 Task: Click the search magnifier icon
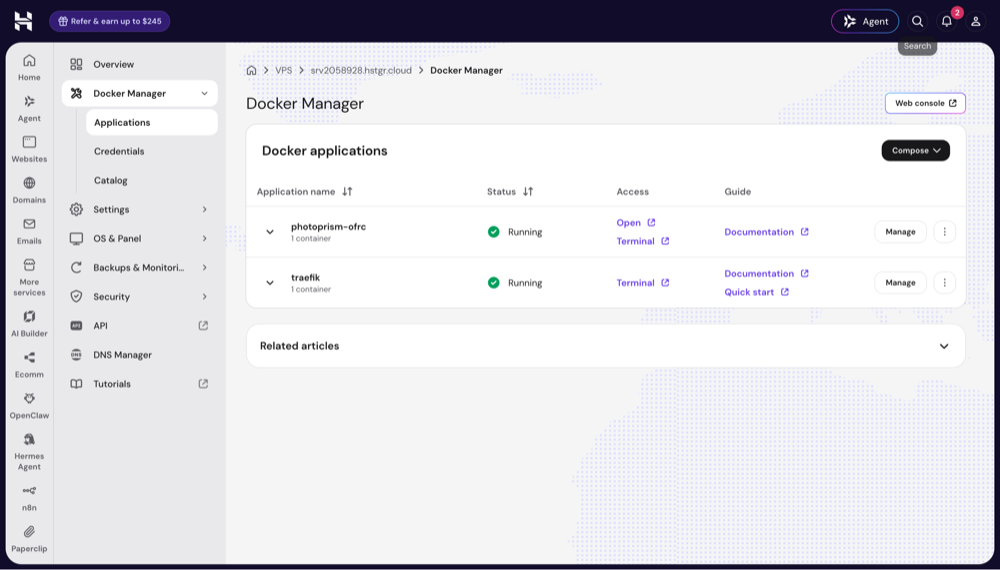click(x=917, y=21)
